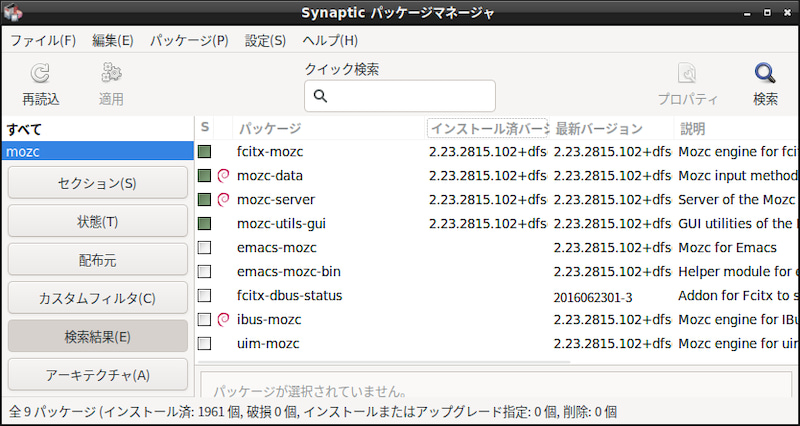
Task: Sort by 説明 column header
Action: [737, 128]
